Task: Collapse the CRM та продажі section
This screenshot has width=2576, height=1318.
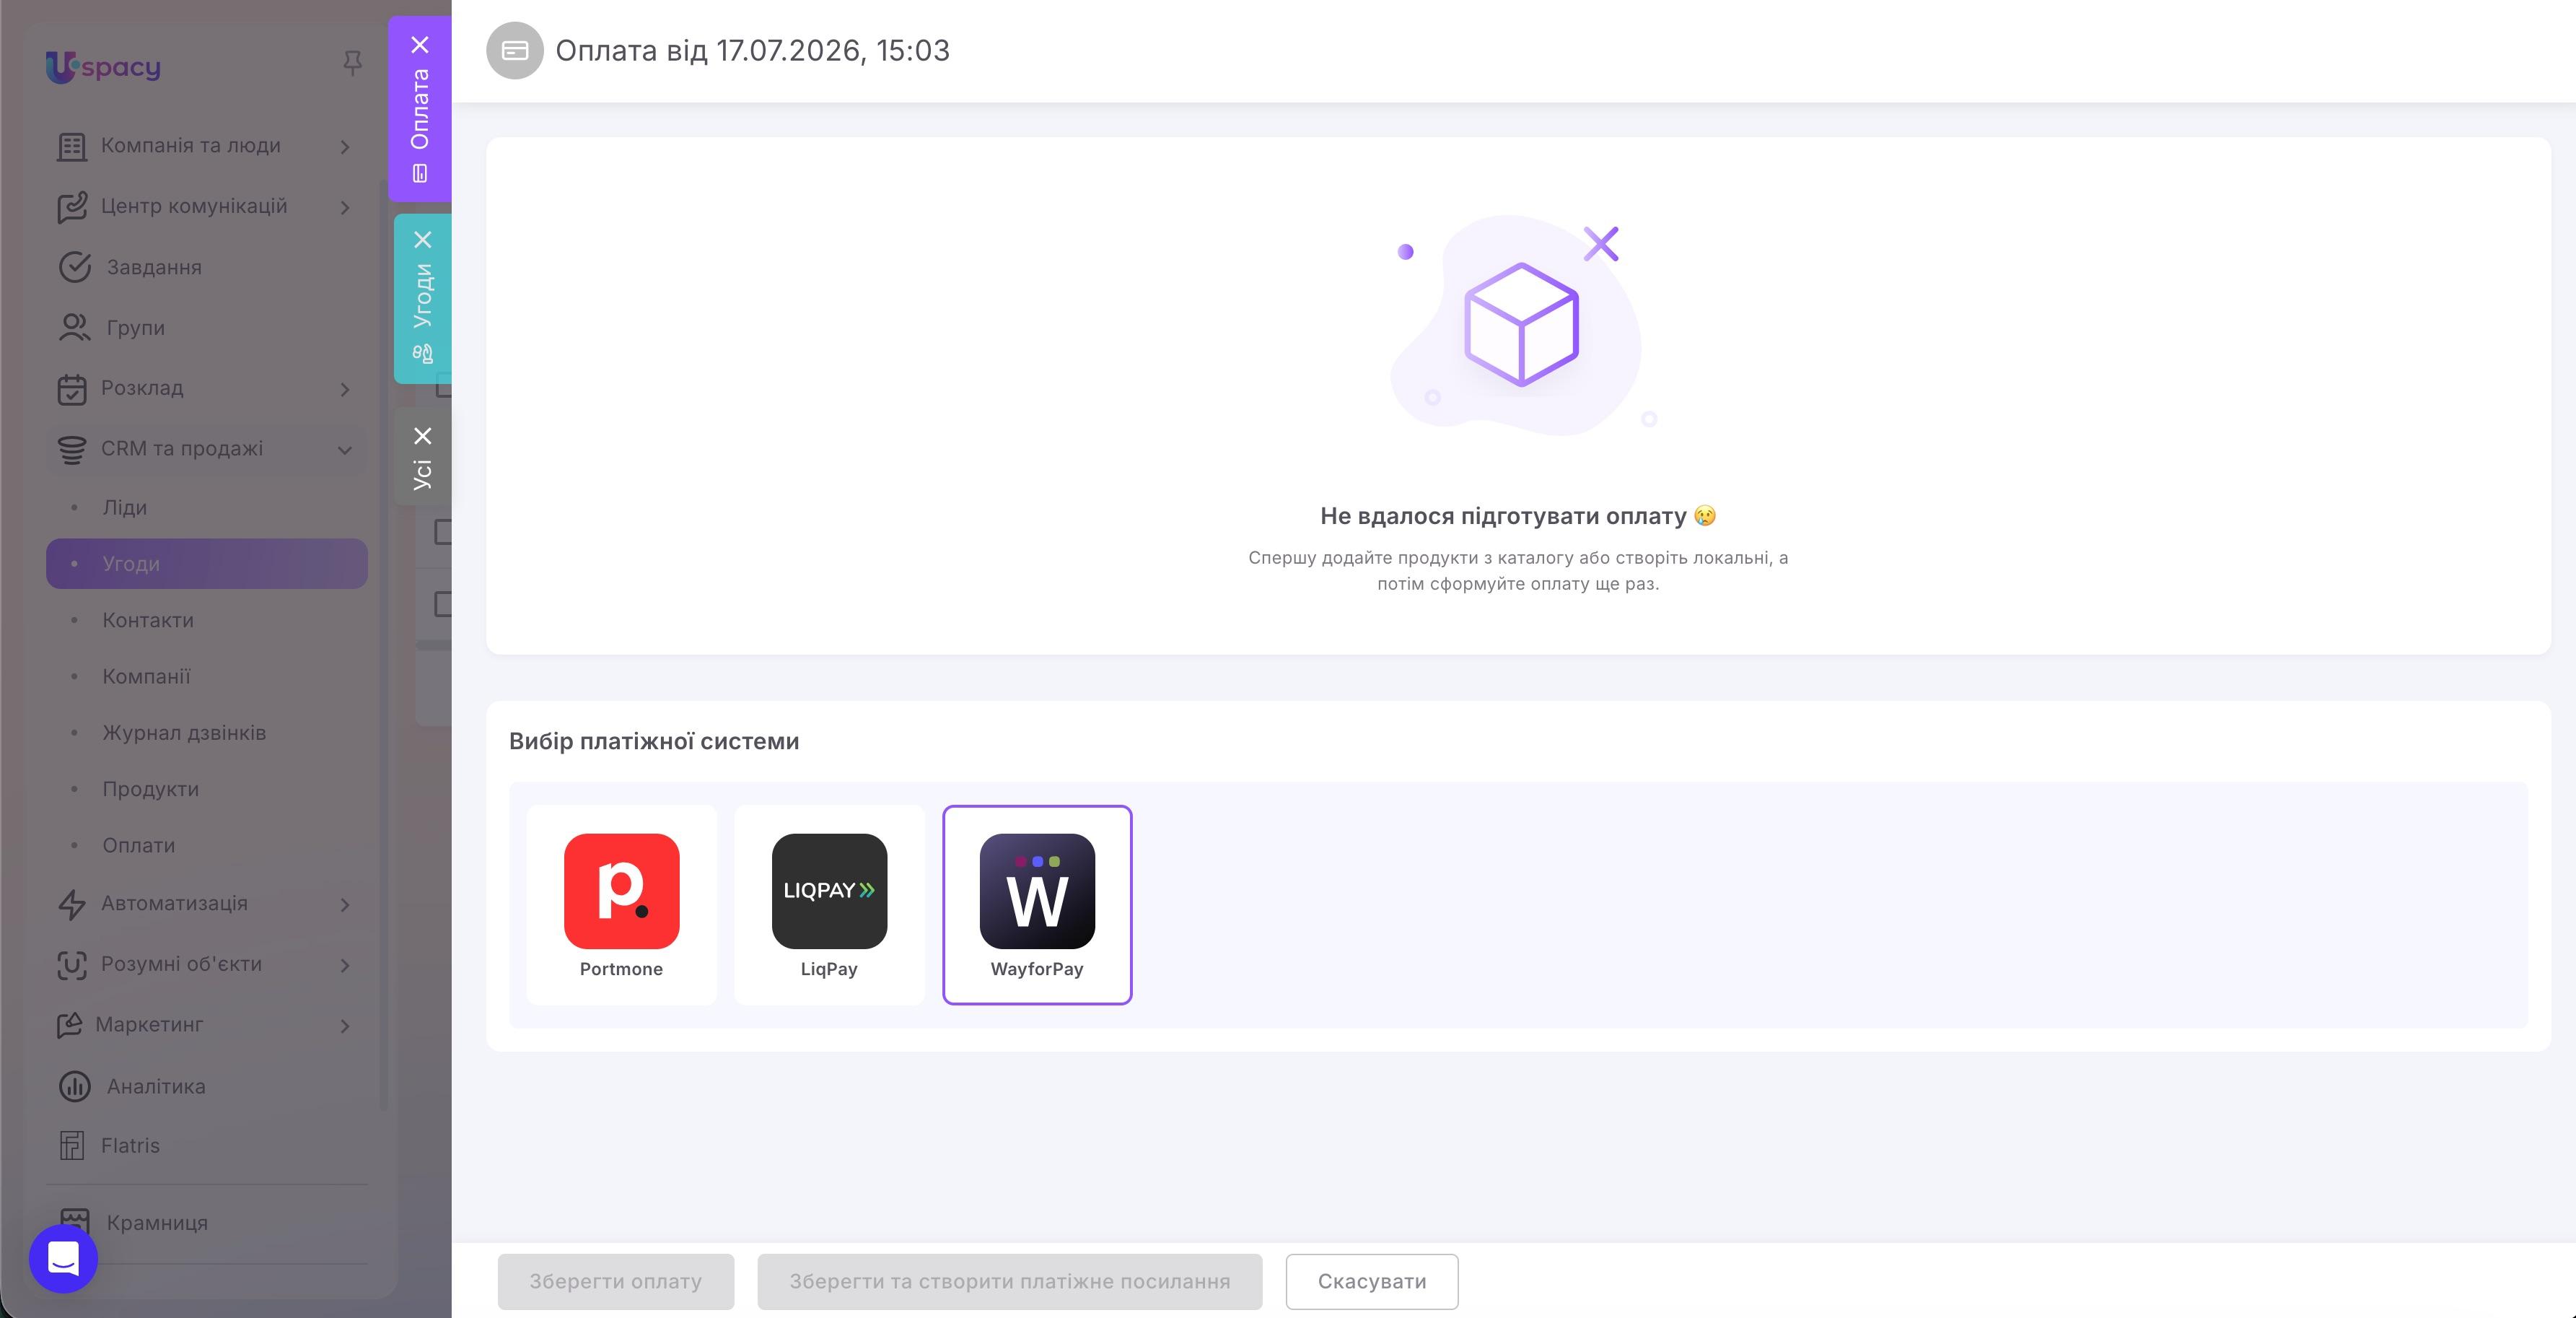Action: [x=345, y=450]
